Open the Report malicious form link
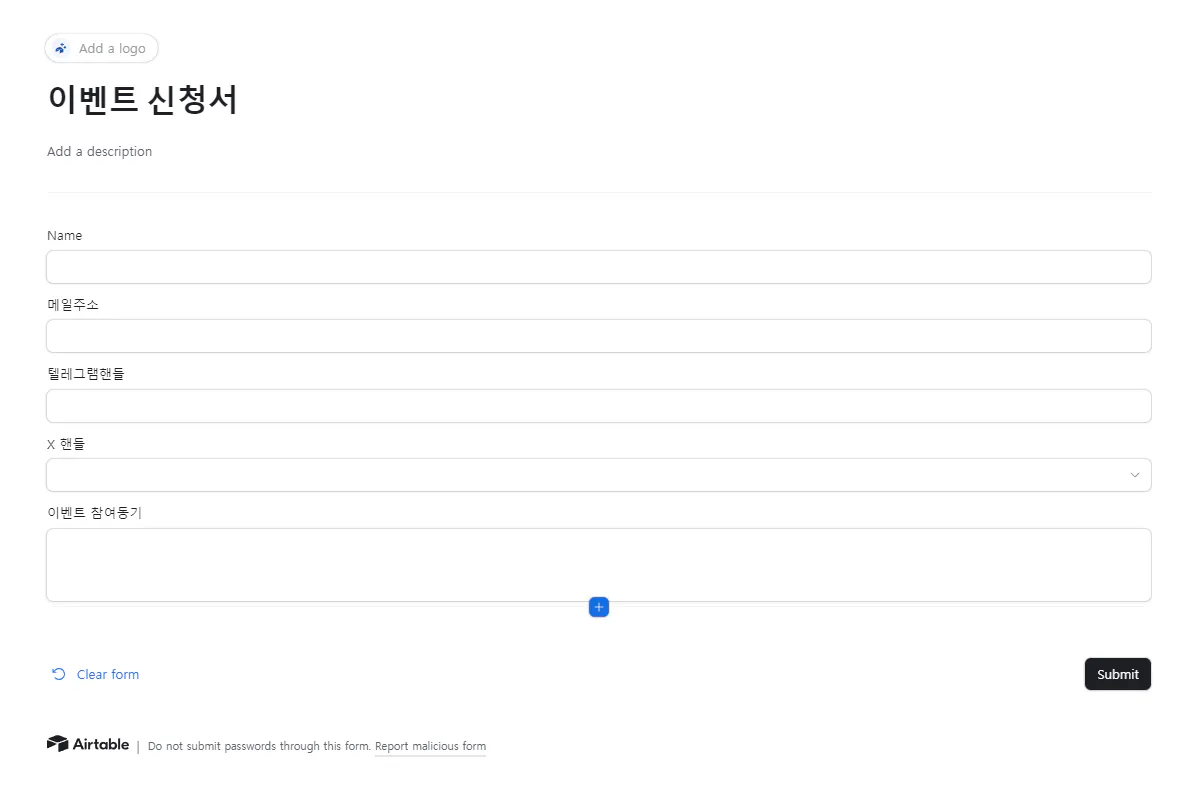1183x810 pixels. point(430,746)
